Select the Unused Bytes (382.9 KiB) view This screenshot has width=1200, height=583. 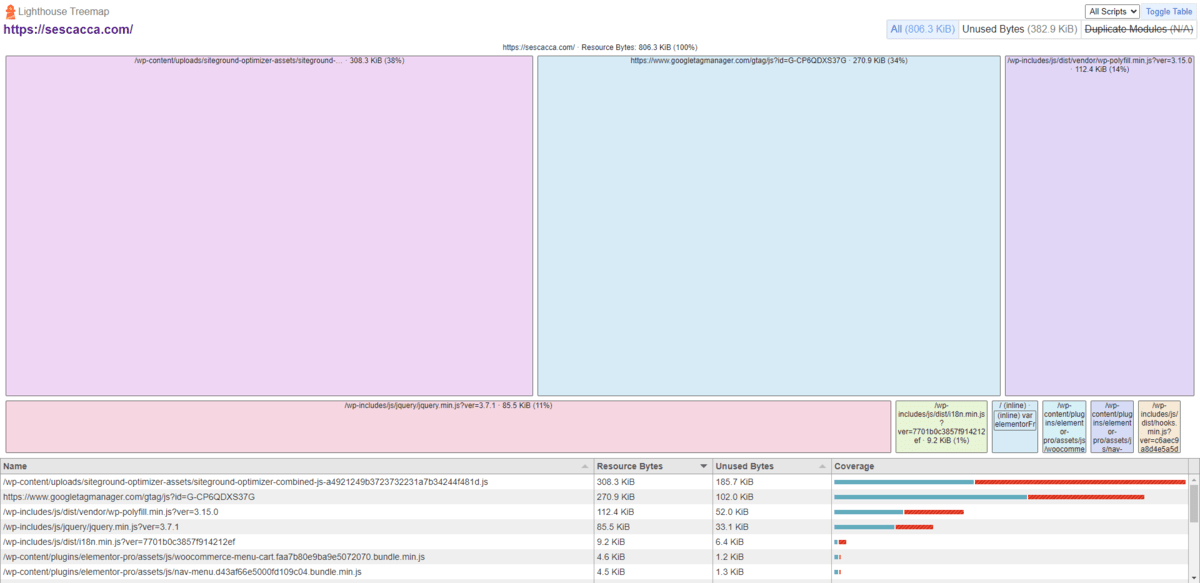[x=1019, y=29]
